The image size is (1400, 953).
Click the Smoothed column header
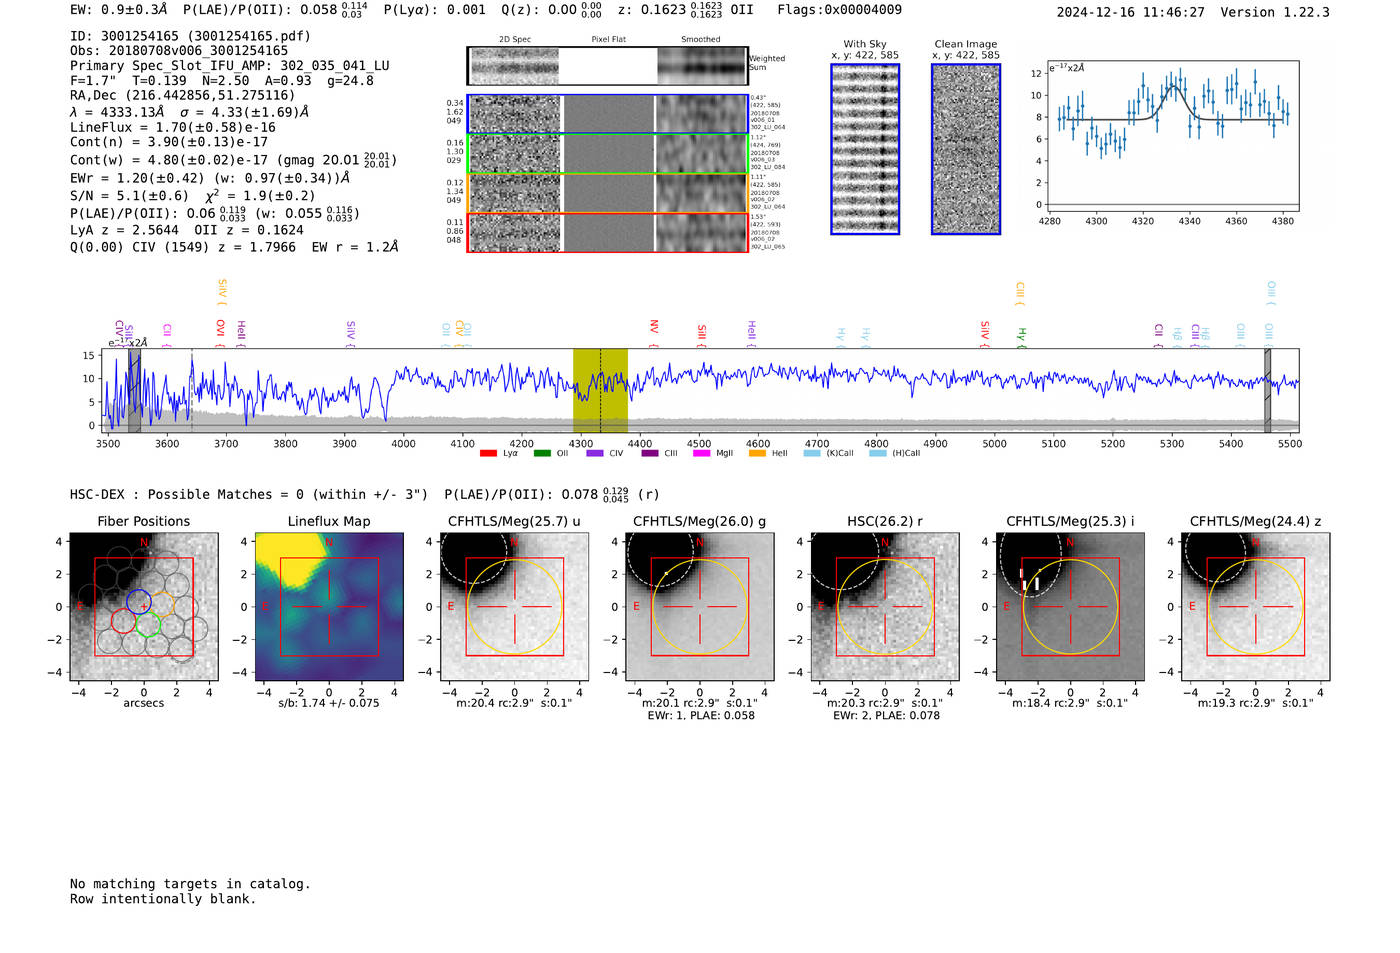point(700,40)
